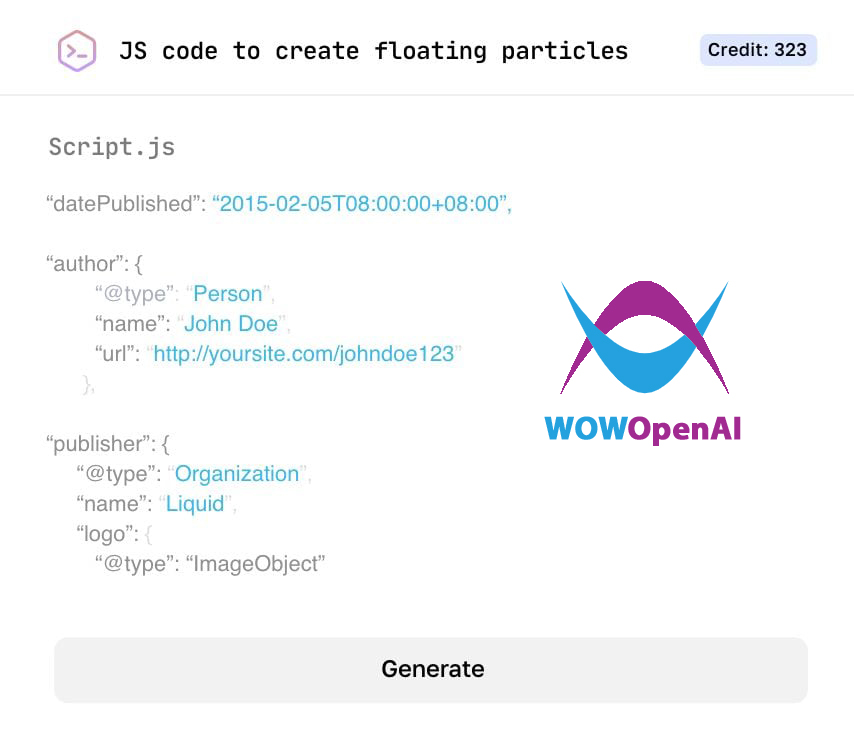Click the datePublished timestamp value

pos(361,204)
